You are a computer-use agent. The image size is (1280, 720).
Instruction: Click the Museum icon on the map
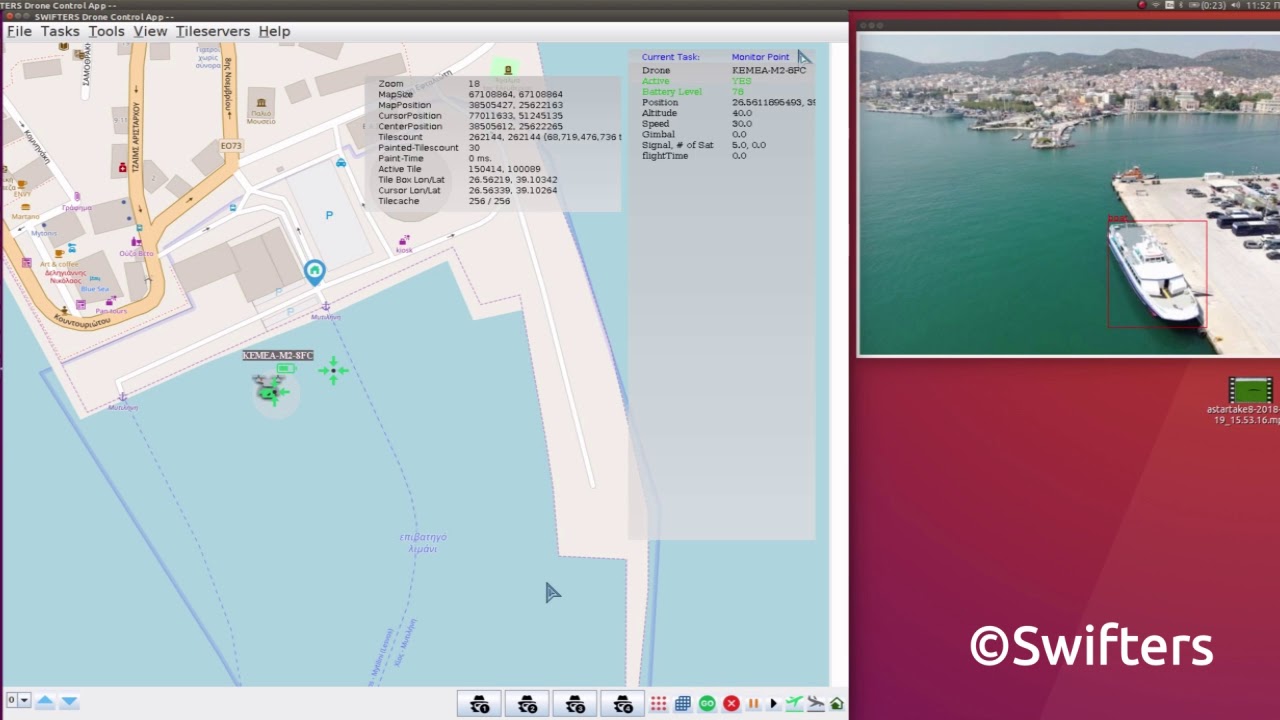click(x=261, y=103)
